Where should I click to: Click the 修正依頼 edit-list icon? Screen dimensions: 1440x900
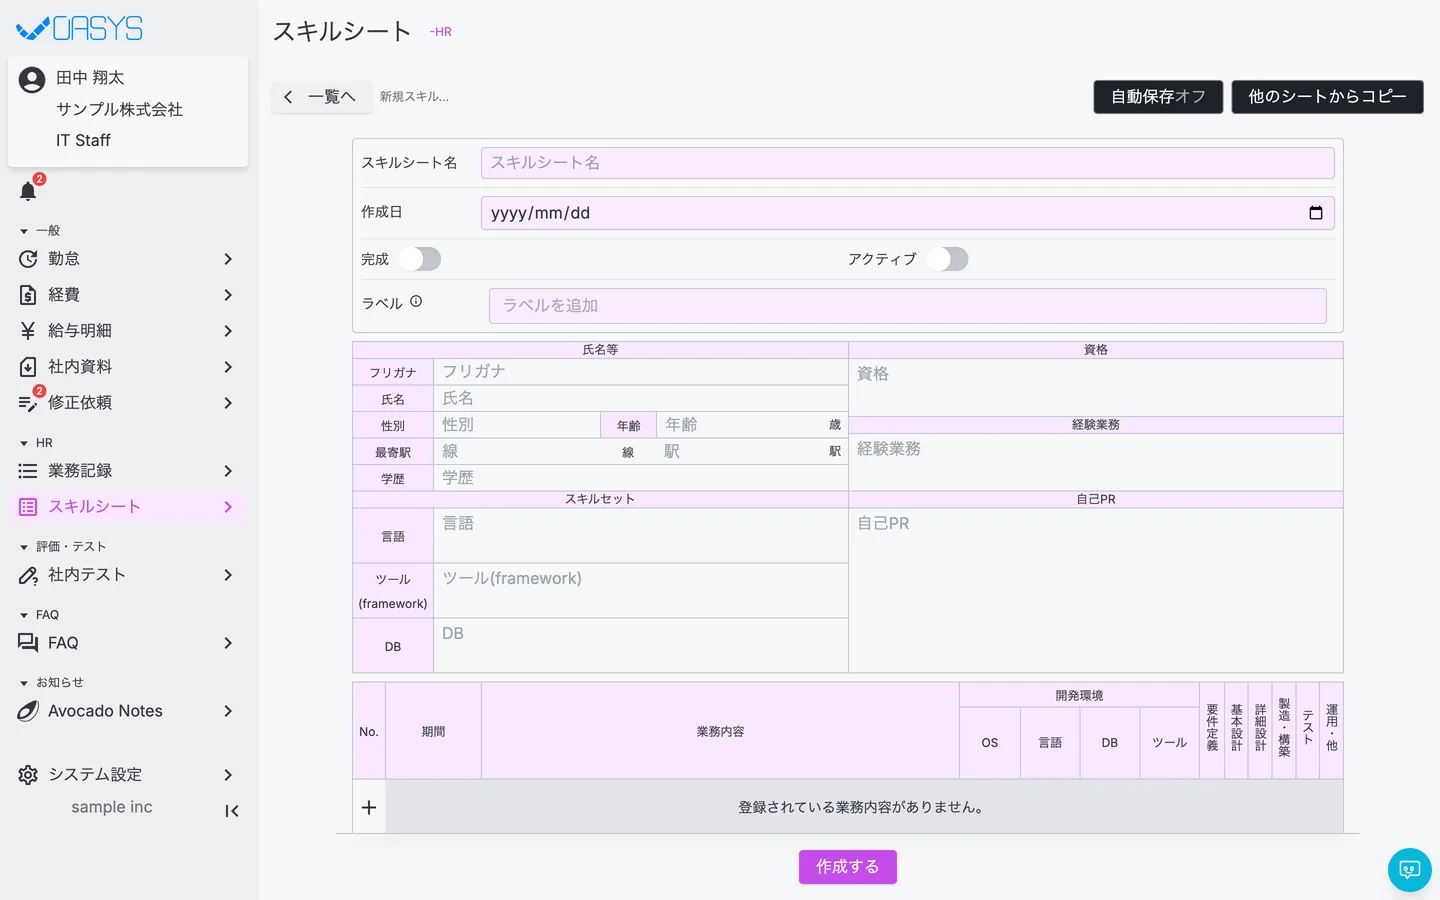[x=28, y=403]
